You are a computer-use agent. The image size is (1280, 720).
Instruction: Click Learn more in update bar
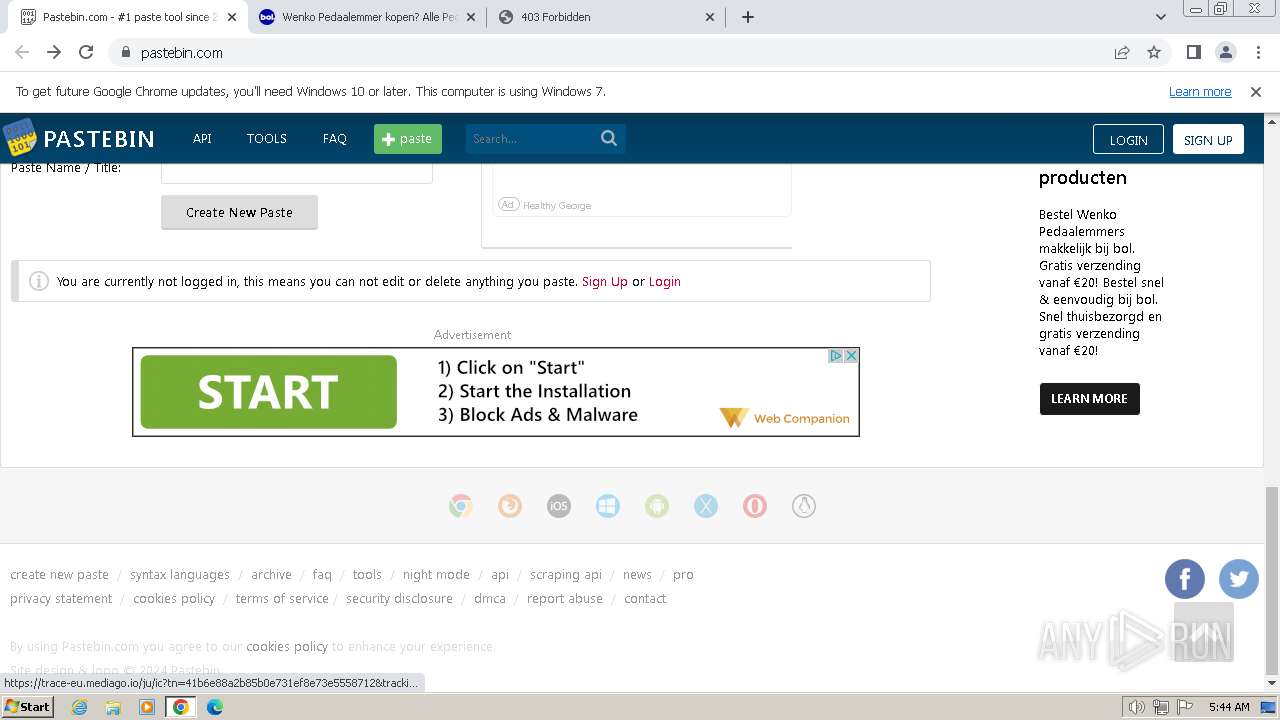[1200, 92]
